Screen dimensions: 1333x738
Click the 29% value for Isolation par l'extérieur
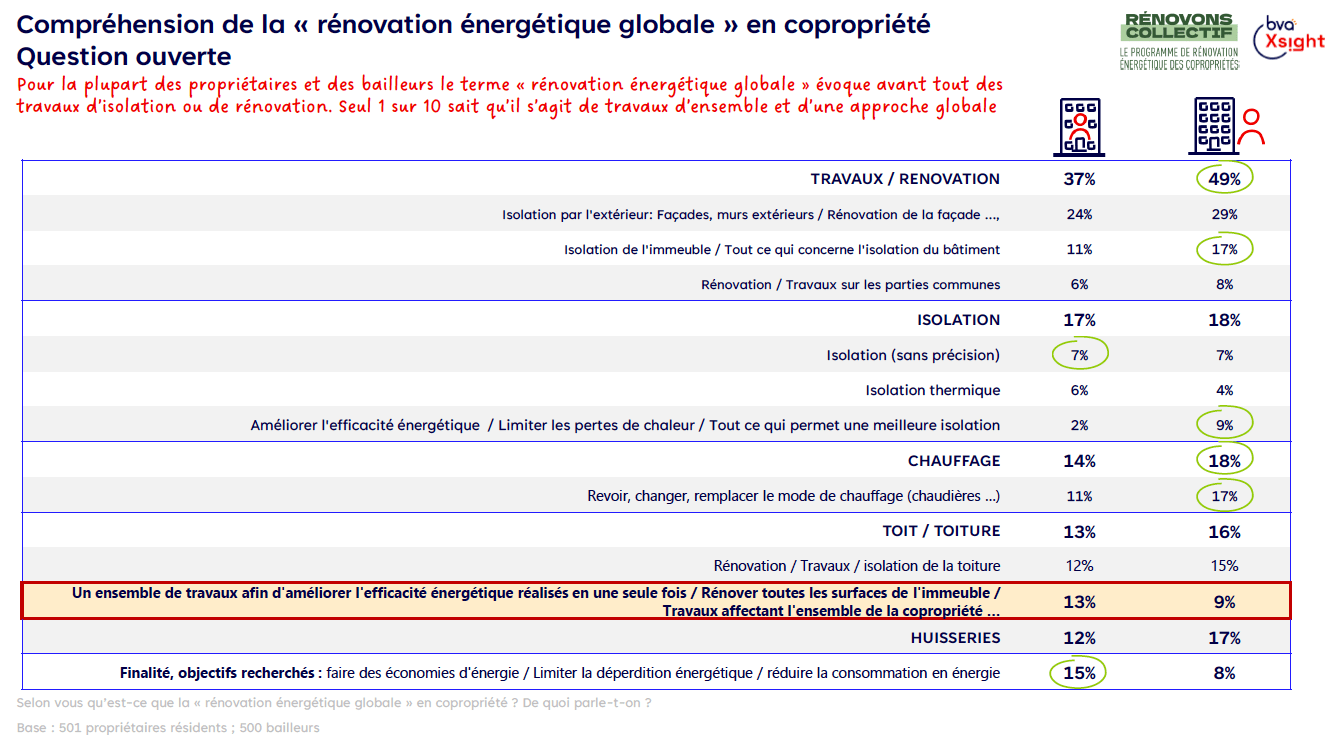click(1225, 214)
